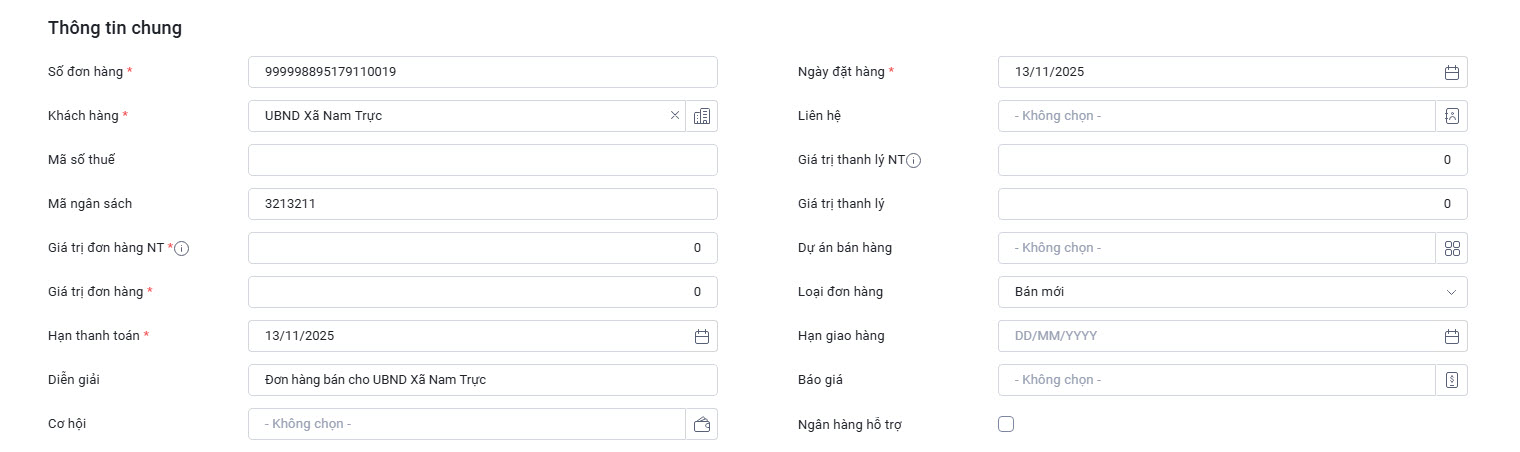This screenshot has width=1520, height=452.
Task: Focus the empty Mã số thuế field
Action: point(482,160)
